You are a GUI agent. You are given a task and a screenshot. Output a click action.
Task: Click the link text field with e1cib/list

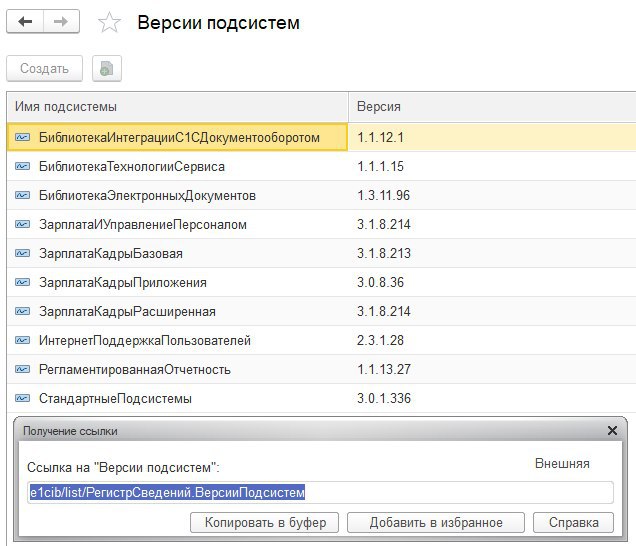tap(320, 492)
